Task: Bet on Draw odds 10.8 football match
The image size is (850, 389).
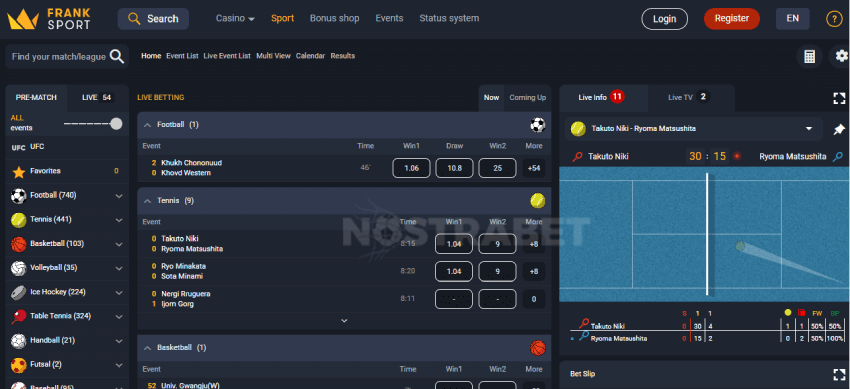Action: point(454,168)
